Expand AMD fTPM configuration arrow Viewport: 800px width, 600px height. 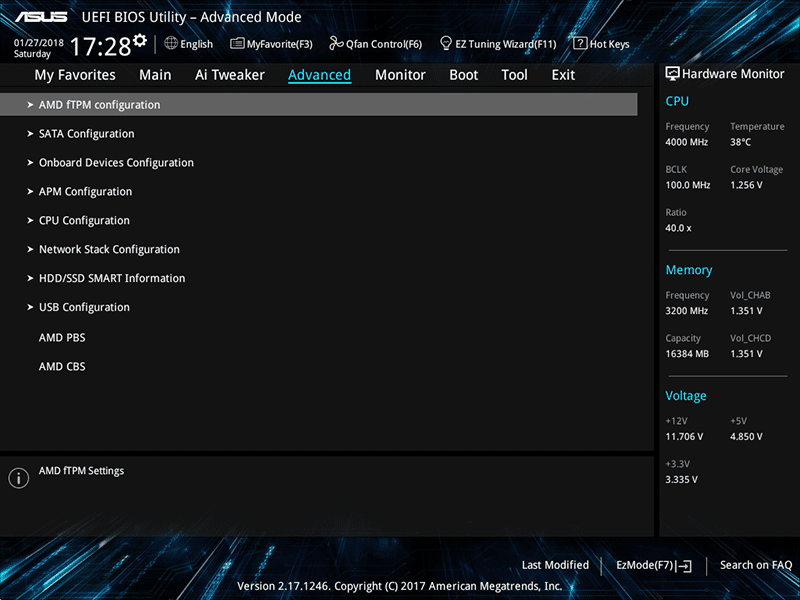point(30,105)
